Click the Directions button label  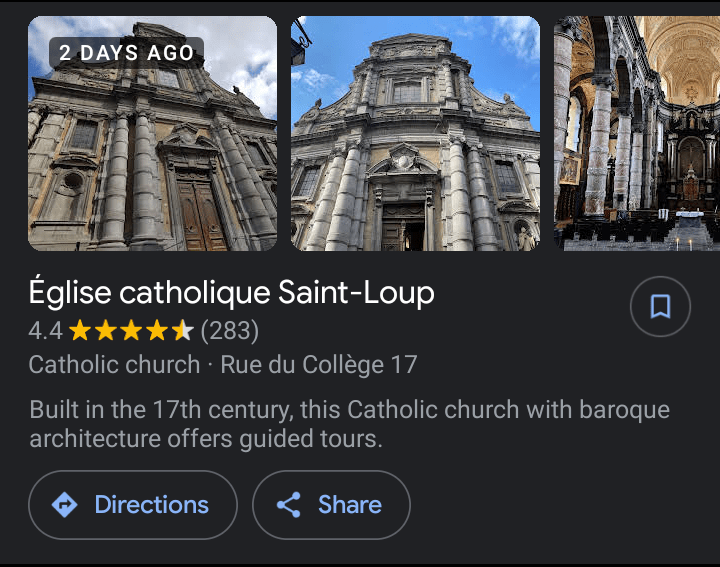coord(151,505)
